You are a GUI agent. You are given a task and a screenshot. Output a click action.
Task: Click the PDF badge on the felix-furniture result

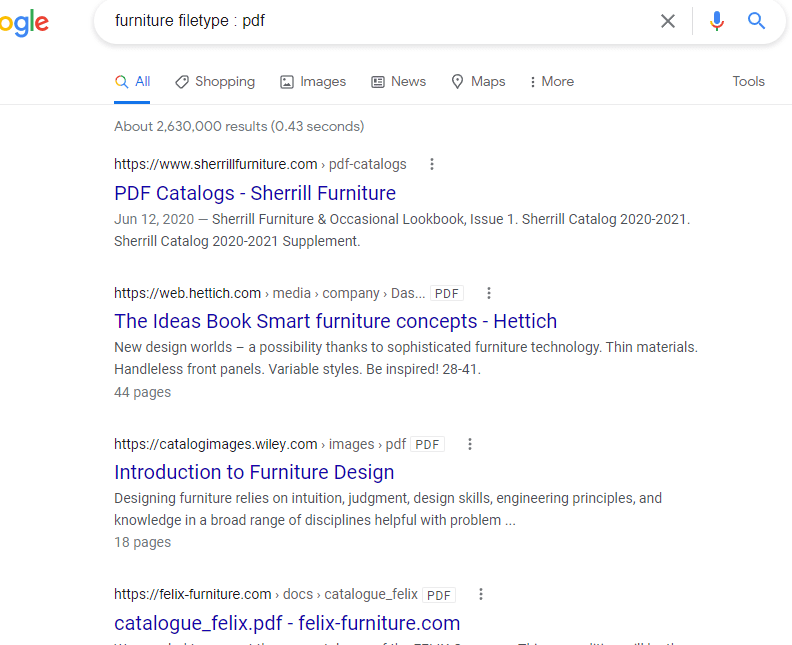(439, 595)
